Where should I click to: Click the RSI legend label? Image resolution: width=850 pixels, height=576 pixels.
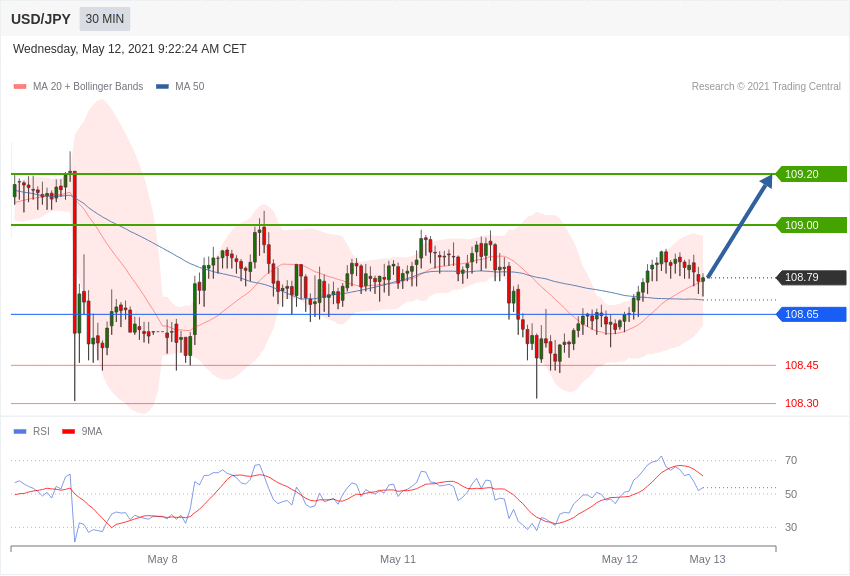[x=41, y=431]
